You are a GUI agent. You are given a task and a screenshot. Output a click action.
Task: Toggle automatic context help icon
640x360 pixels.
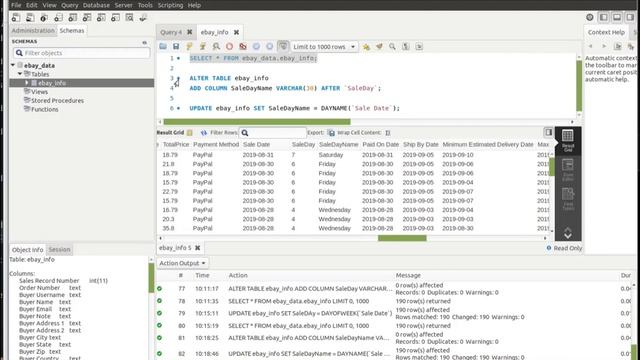631,47
